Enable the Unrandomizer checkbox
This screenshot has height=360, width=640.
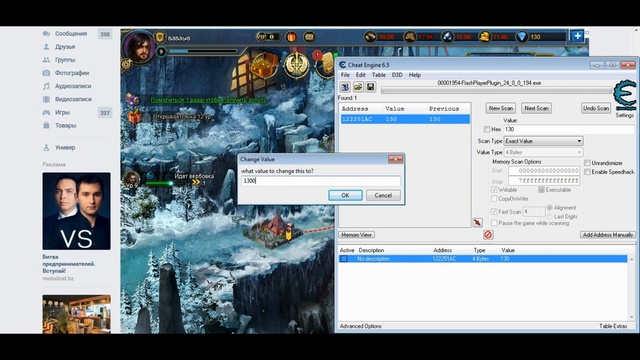pyautogui.click(x=587, y=163)
